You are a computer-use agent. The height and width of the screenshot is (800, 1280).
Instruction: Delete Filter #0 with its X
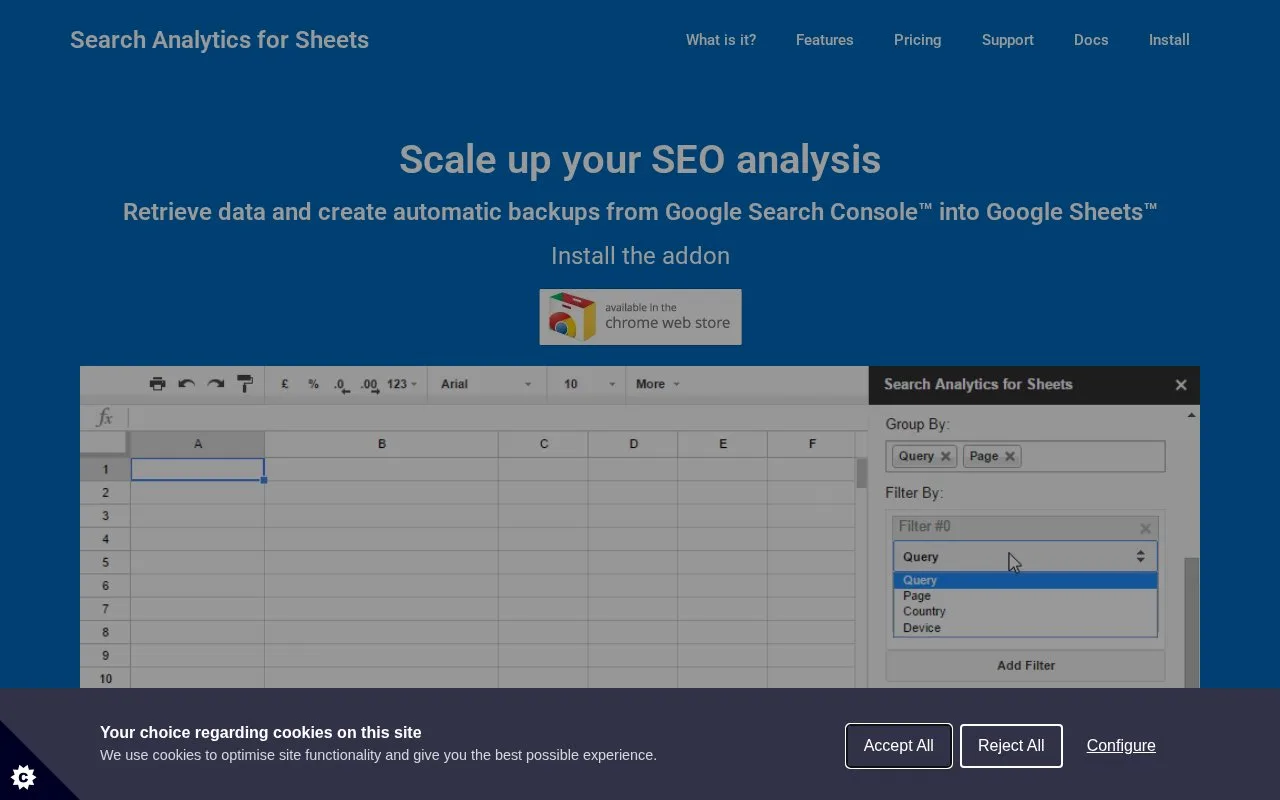[1145, 527]
